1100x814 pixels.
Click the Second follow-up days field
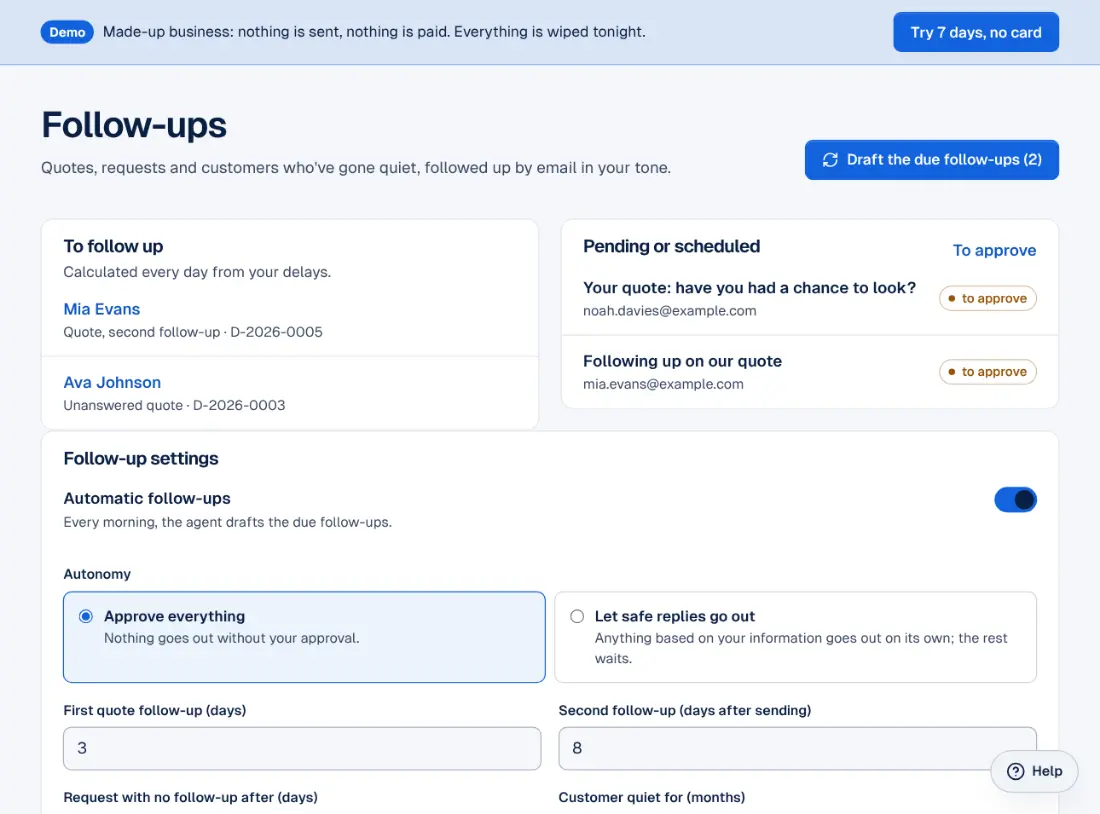[797, 748]
